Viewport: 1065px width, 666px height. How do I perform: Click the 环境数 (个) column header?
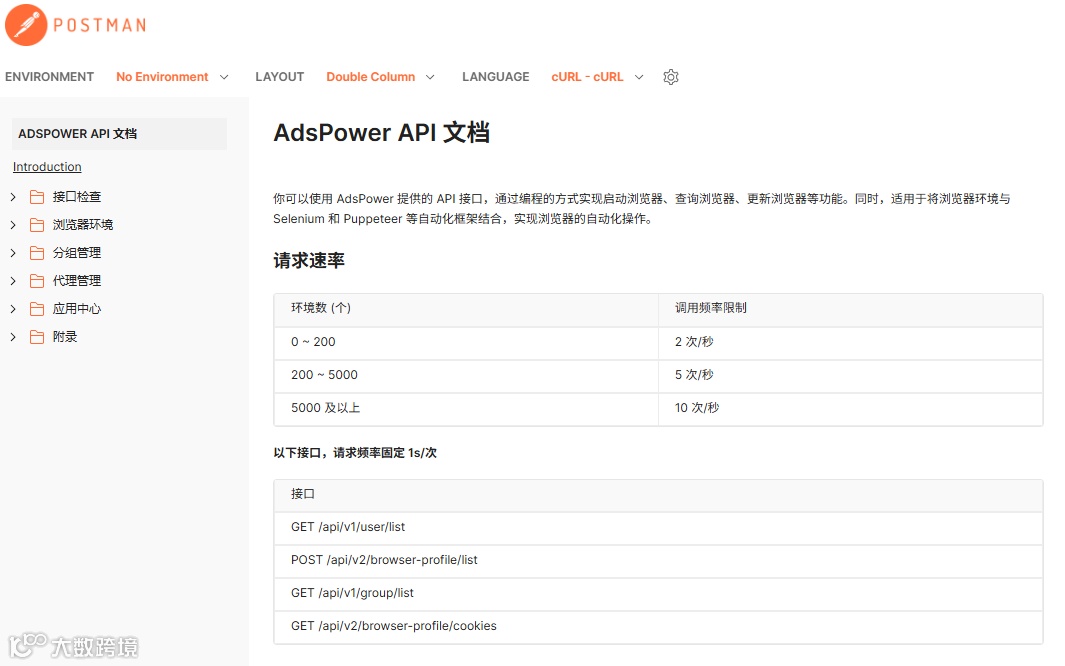pyautogui.click(x=466, y=308)
